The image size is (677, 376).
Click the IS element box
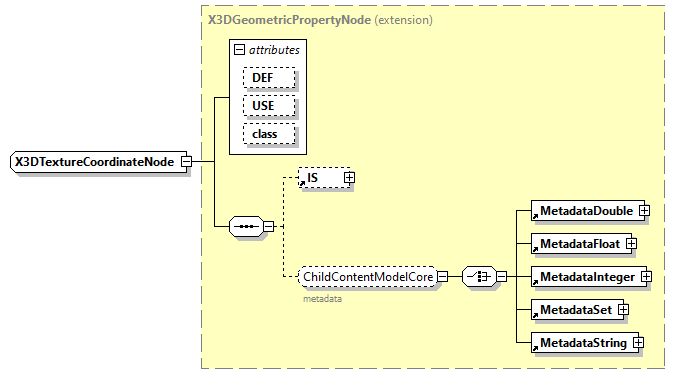[324, 177]
